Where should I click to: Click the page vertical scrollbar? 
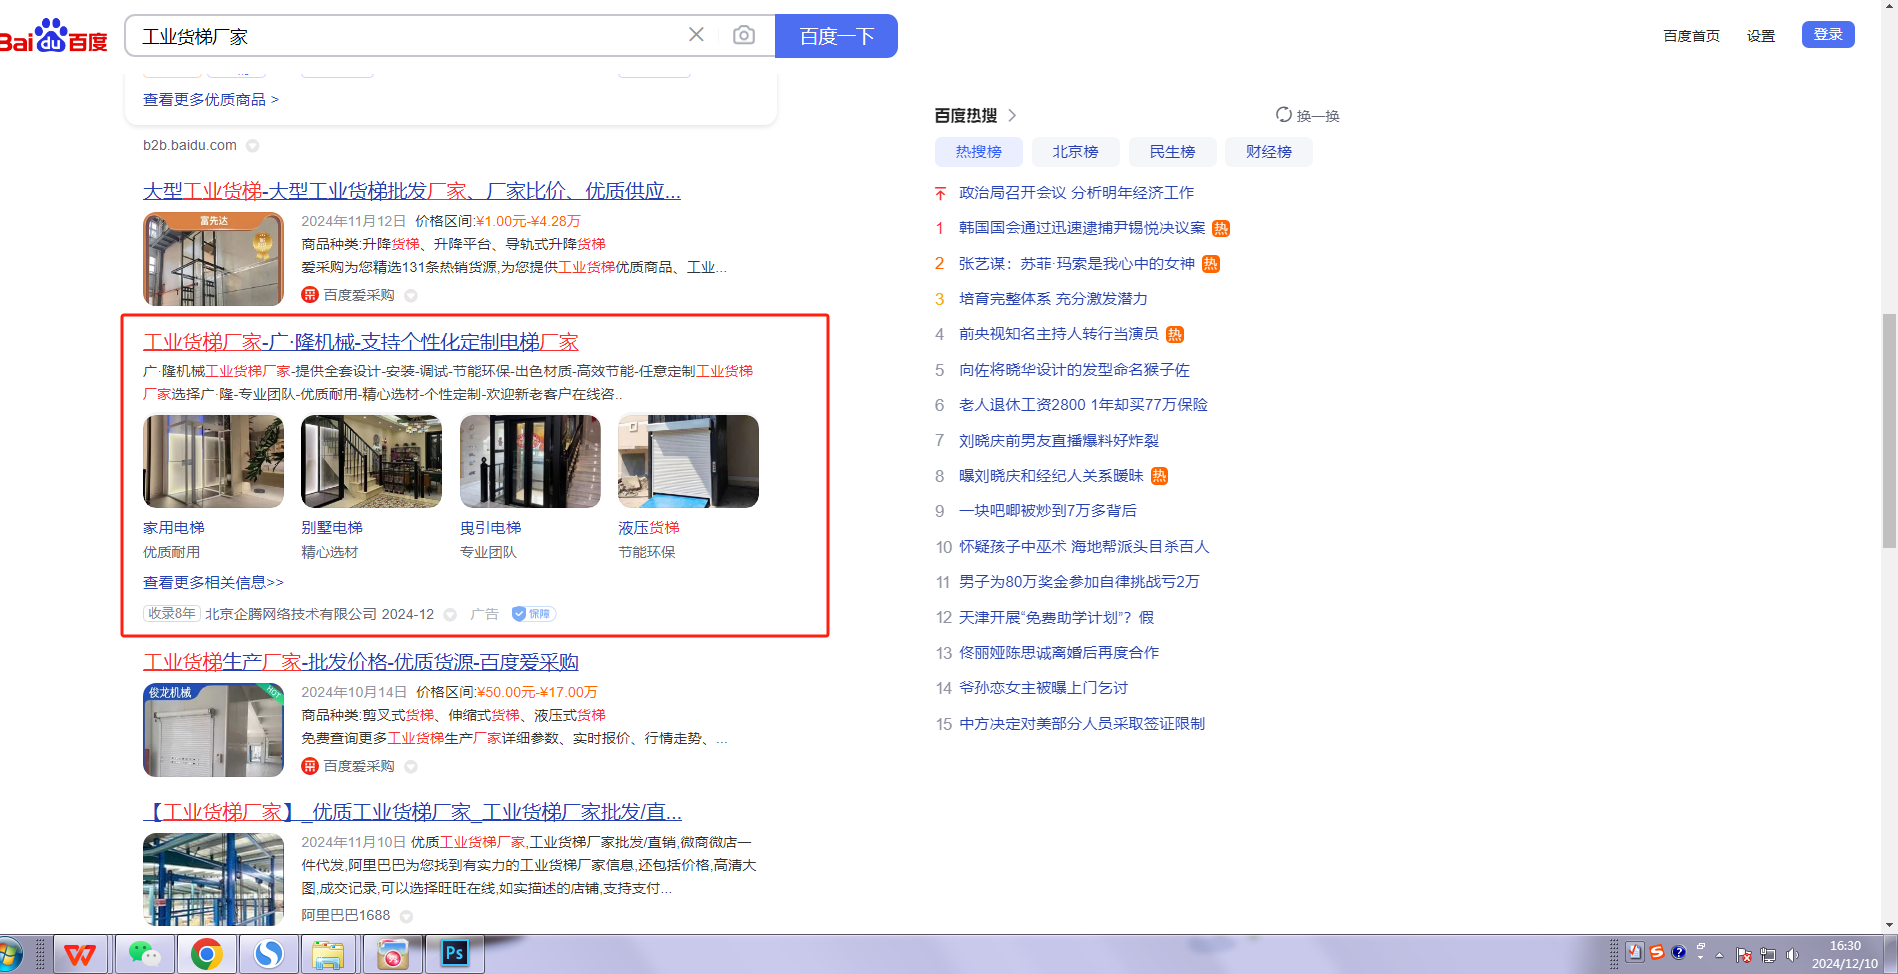[x=1888, y=430]
